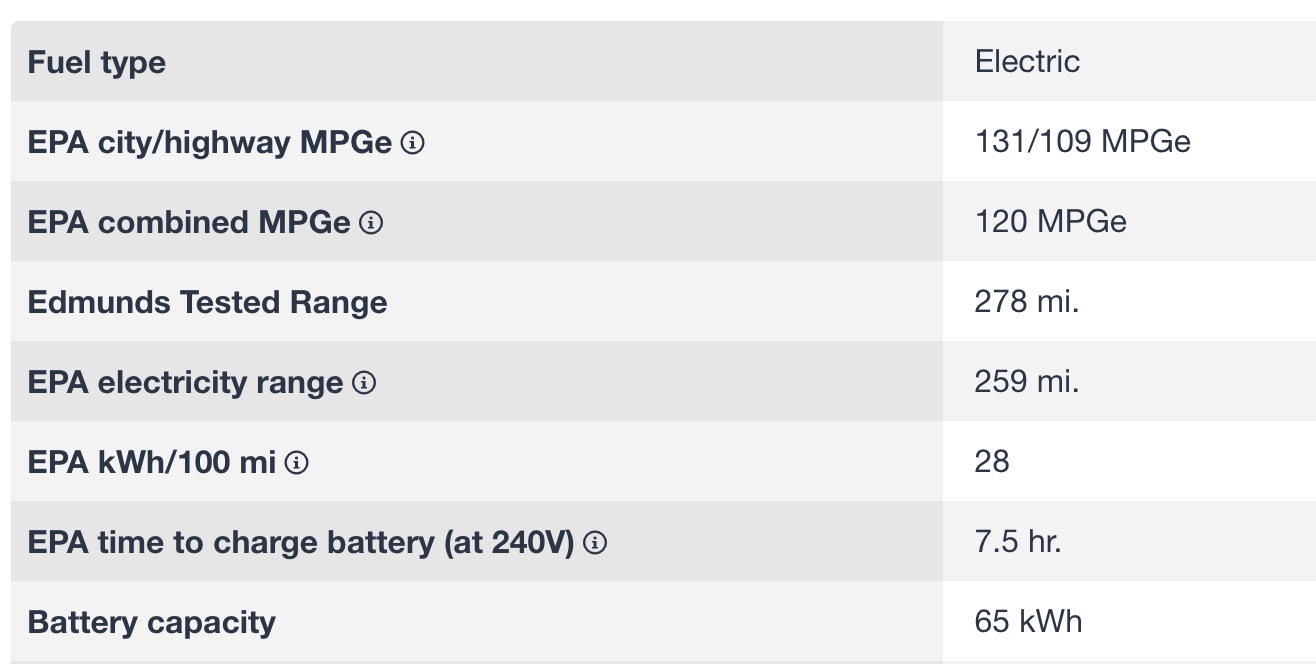
Task: Click the 120 MPGe combined value
Action: [x=1050, y=222]
